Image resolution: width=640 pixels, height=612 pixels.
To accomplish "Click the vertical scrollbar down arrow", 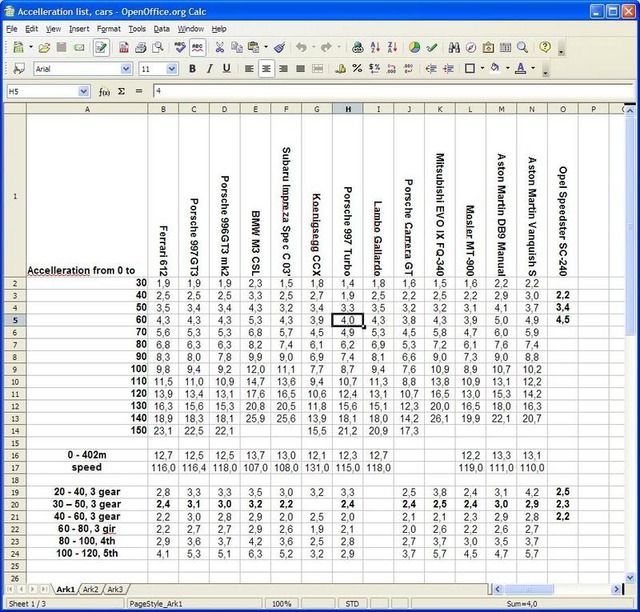I will [x=630, y=578].
